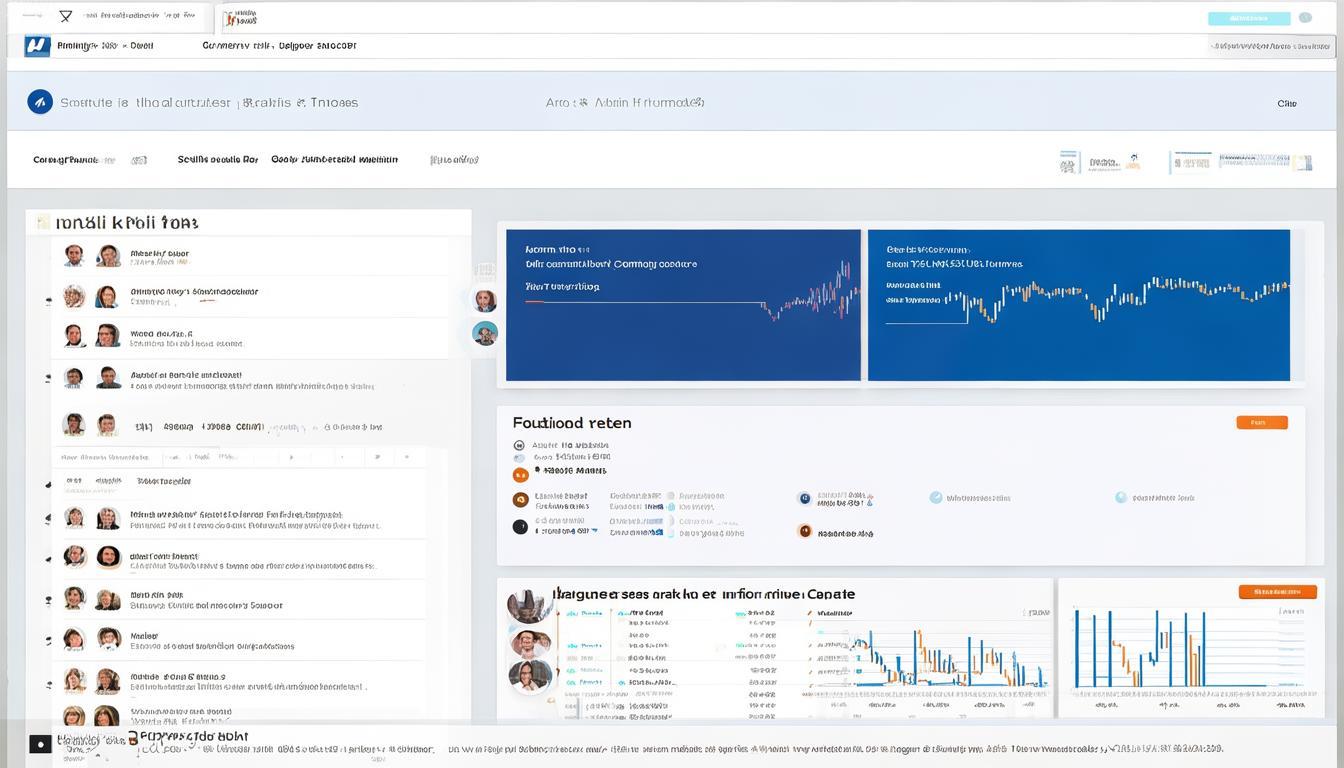Click the top avatar beside the left blue chart

(485, 300)
